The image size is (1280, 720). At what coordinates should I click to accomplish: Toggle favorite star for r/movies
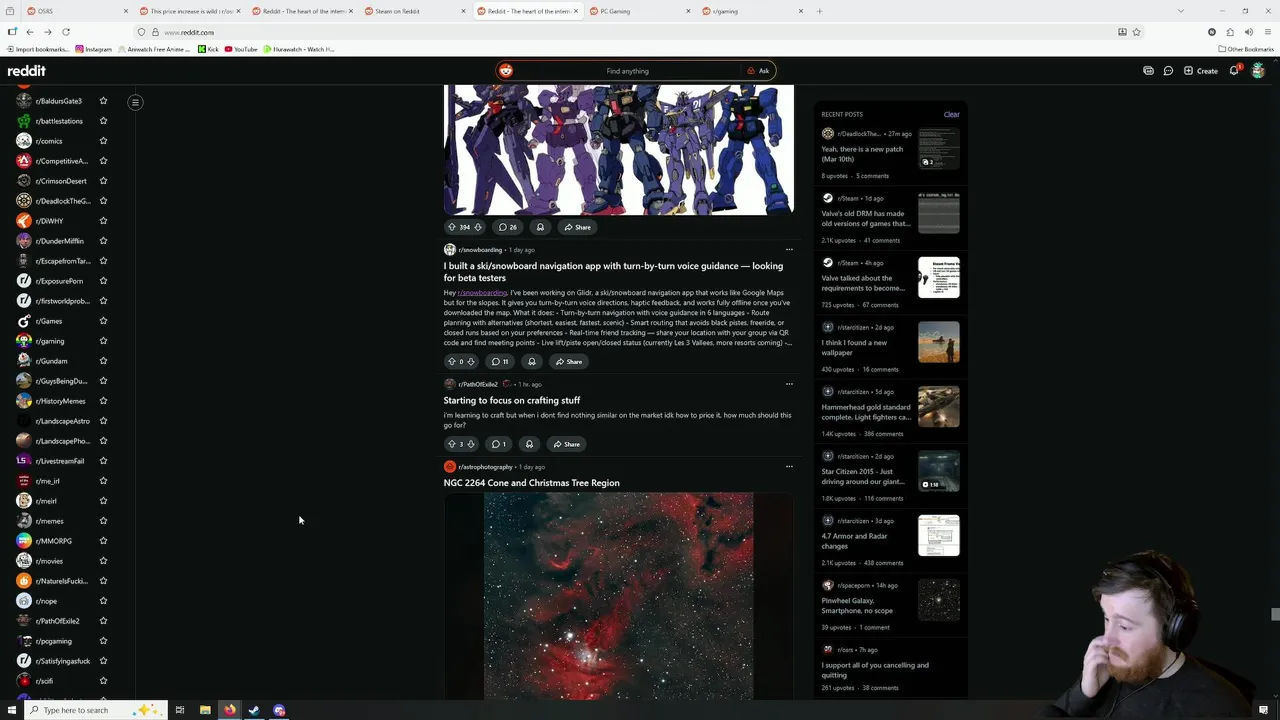(x=103, y=561)
